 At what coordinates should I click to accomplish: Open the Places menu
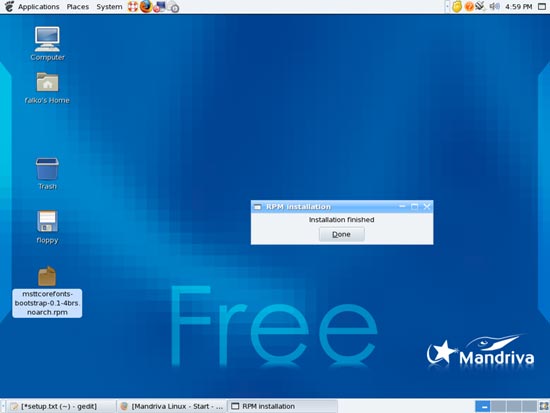[x=78, y=7]
